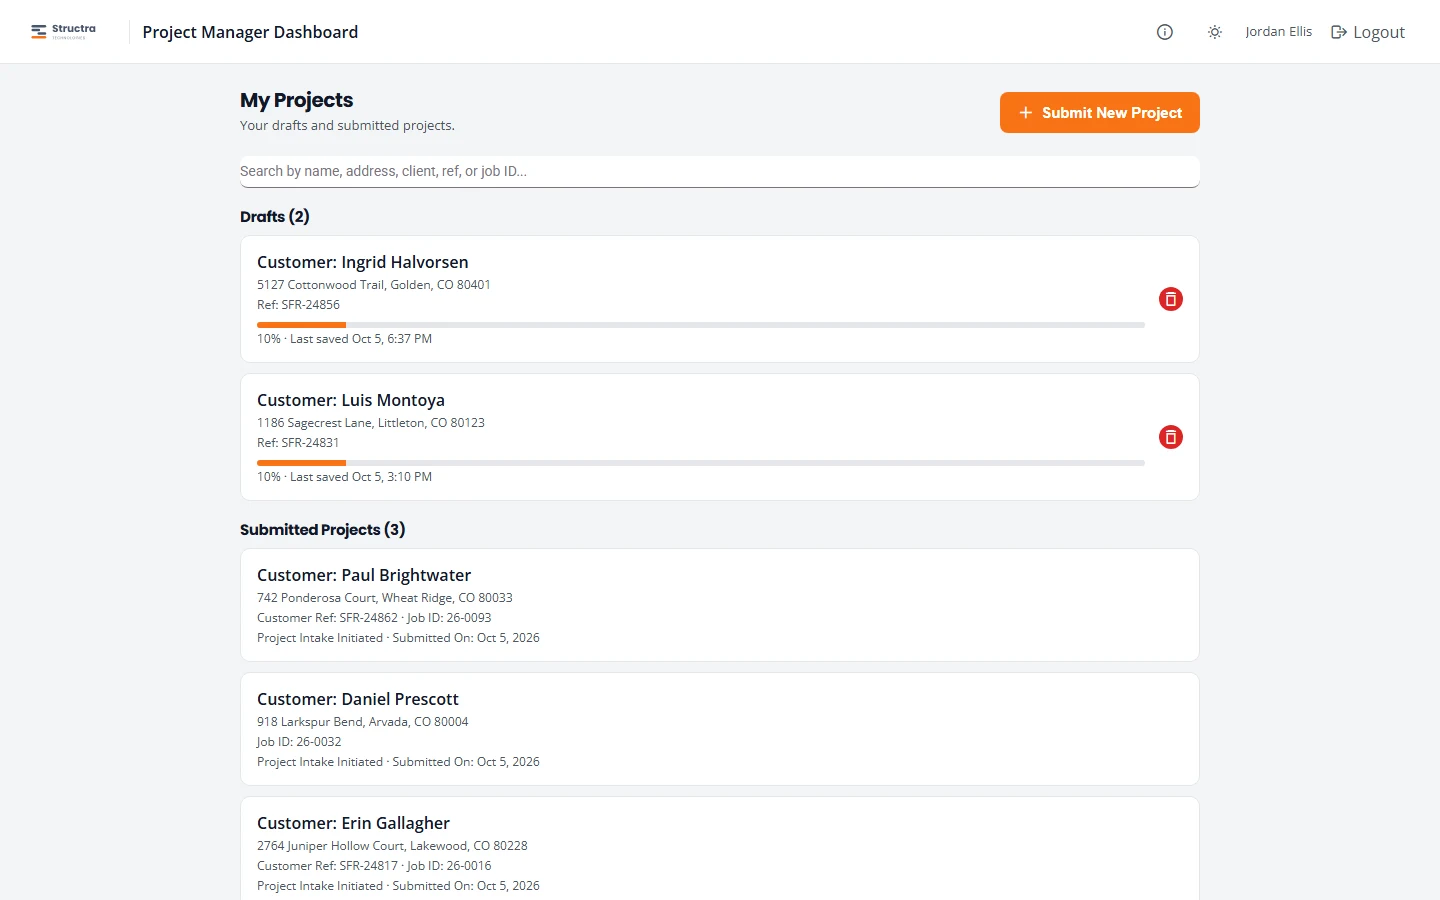Delete the Ingrid Halvorsen draft
Screen dimensions: 1440x900
click(x=1171, y=299)
